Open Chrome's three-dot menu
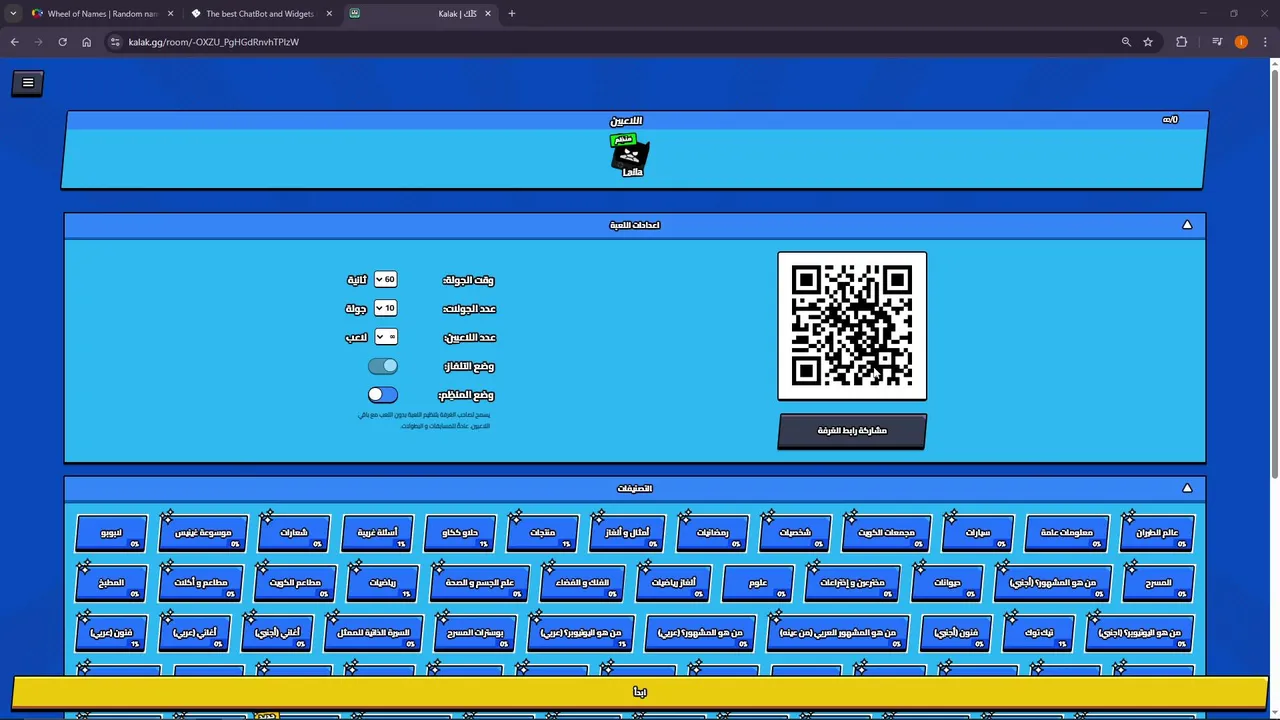This screenshot has width=1280, height=720. 1266,42
